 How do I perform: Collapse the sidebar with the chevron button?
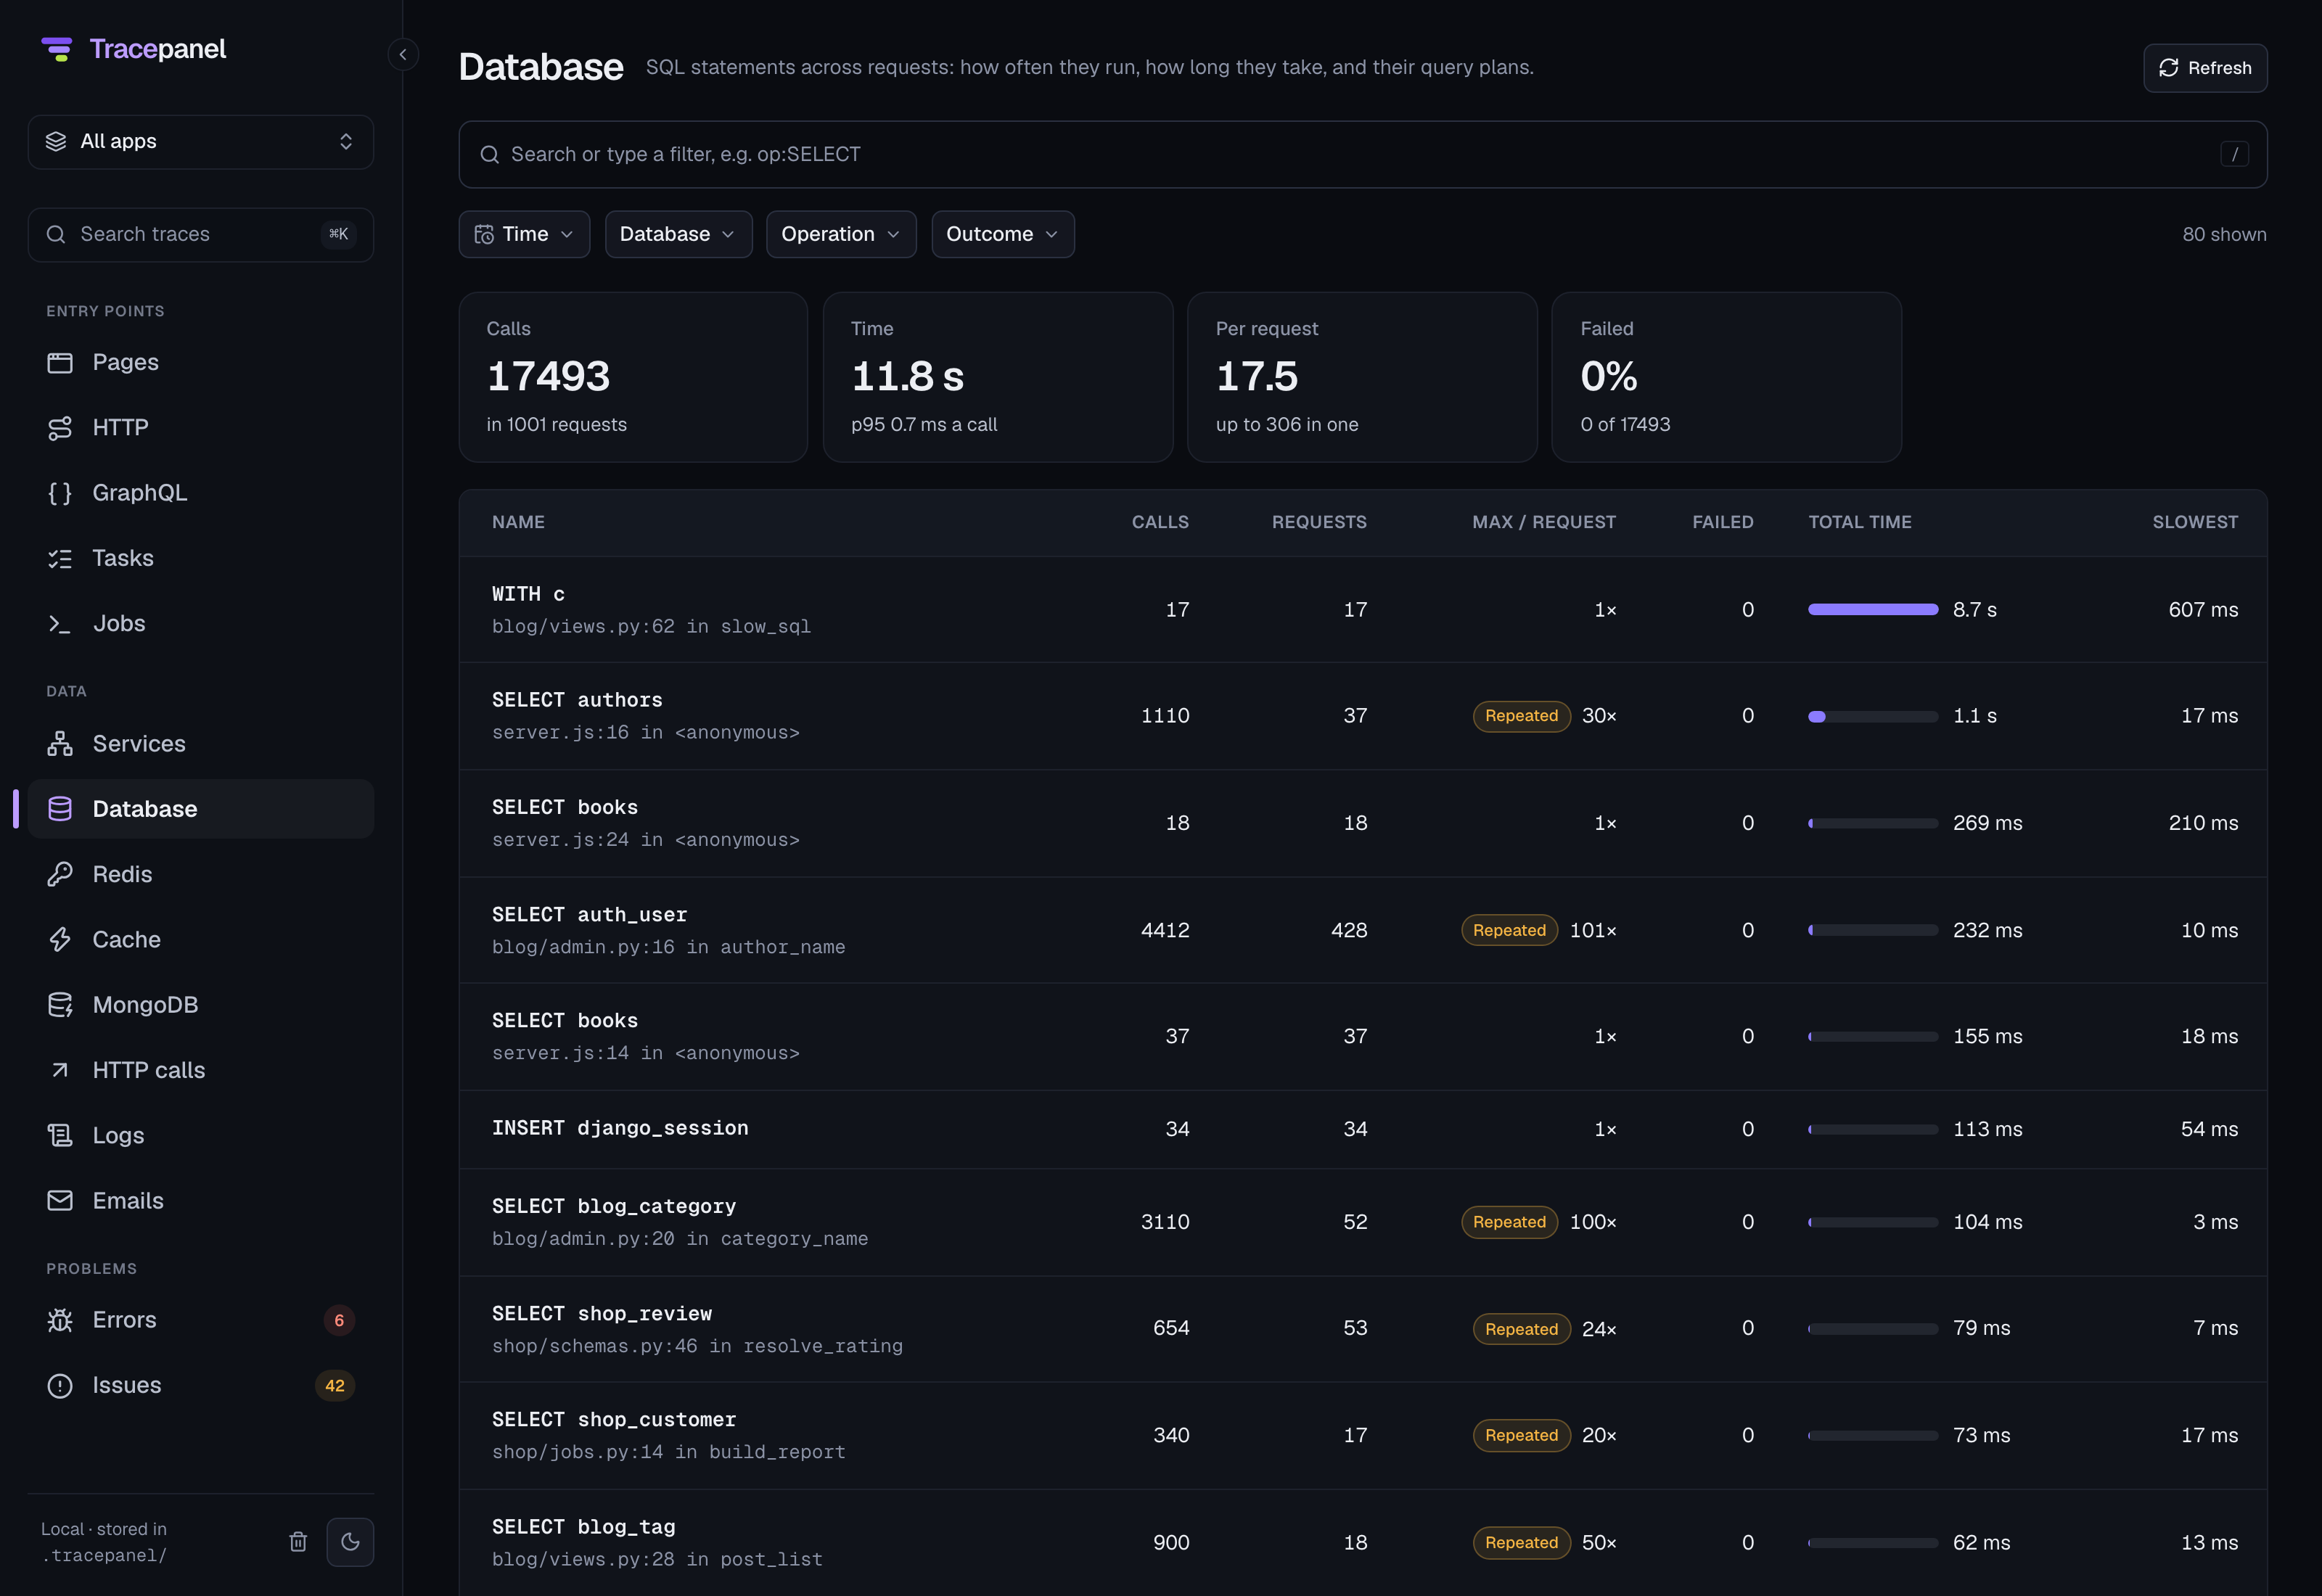(403, 54)
